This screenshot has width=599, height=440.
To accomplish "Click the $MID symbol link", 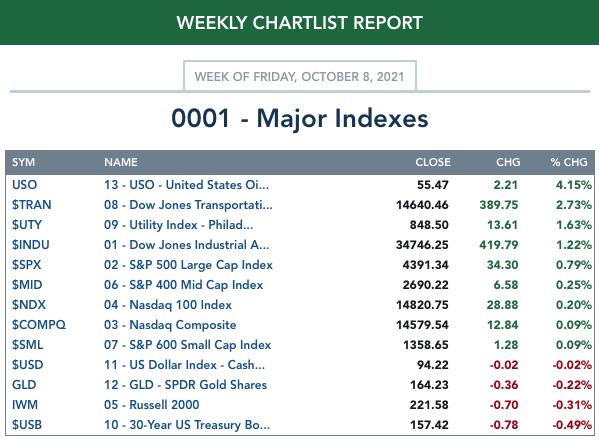I will point(27,285).
